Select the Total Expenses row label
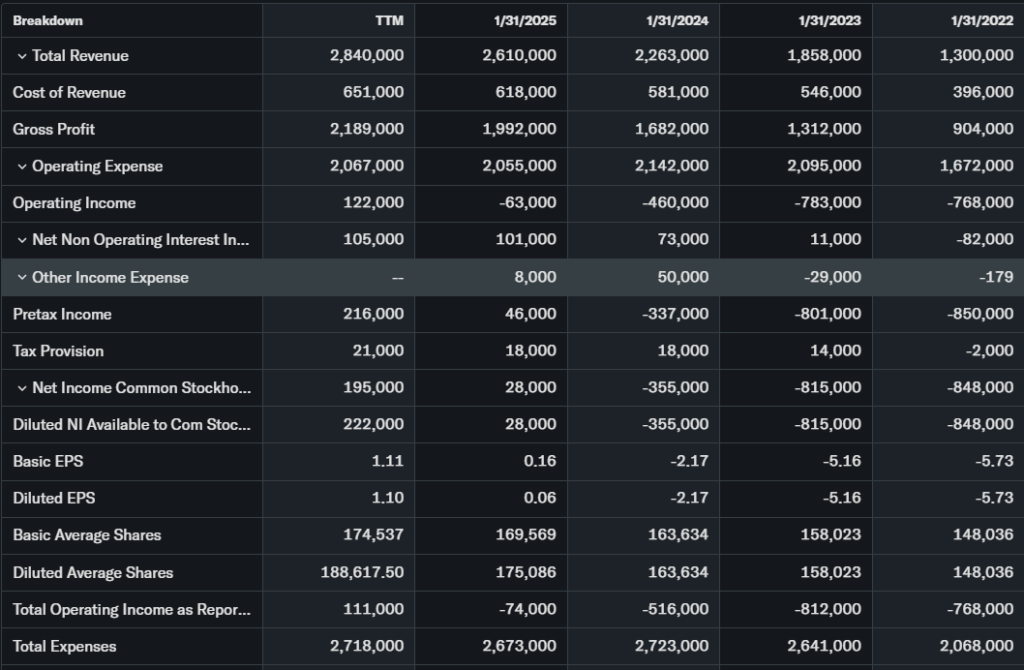The image size is (1024, 670). click(x=64, y=646)
